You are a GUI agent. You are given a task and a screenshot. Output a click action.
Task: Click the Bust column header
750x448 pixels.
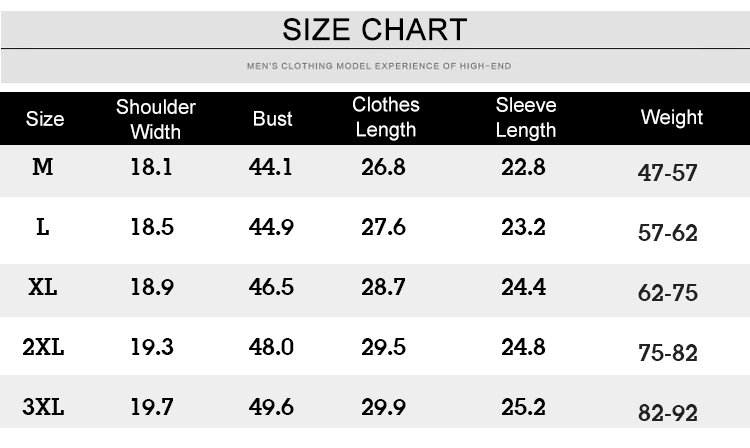point(272,119)
